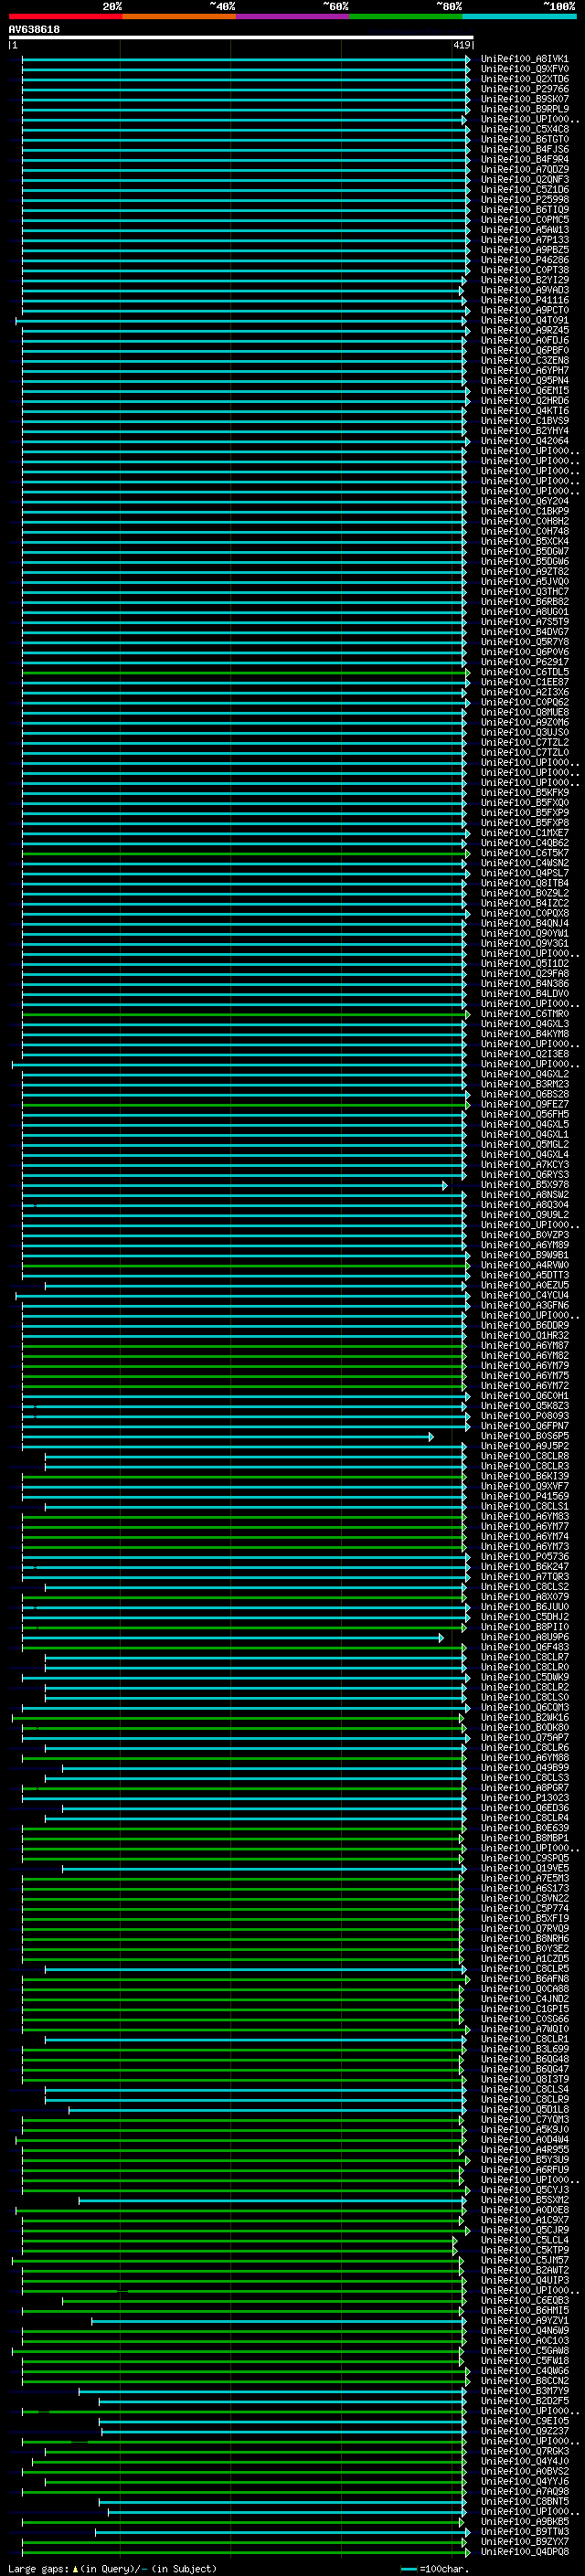Select the label UniRef100_A6YM89
585x2576 pixels.
(x=524, y=1245)
